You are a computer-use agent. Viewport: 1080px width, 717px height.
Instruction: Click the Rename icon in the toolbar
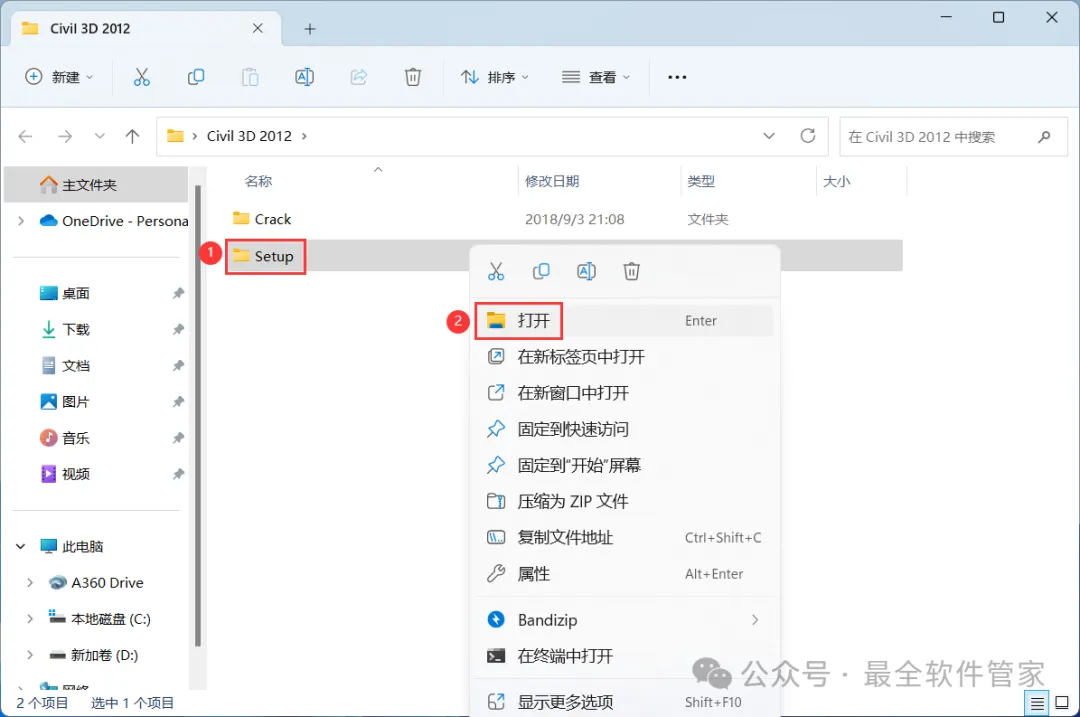click(304, 77)
